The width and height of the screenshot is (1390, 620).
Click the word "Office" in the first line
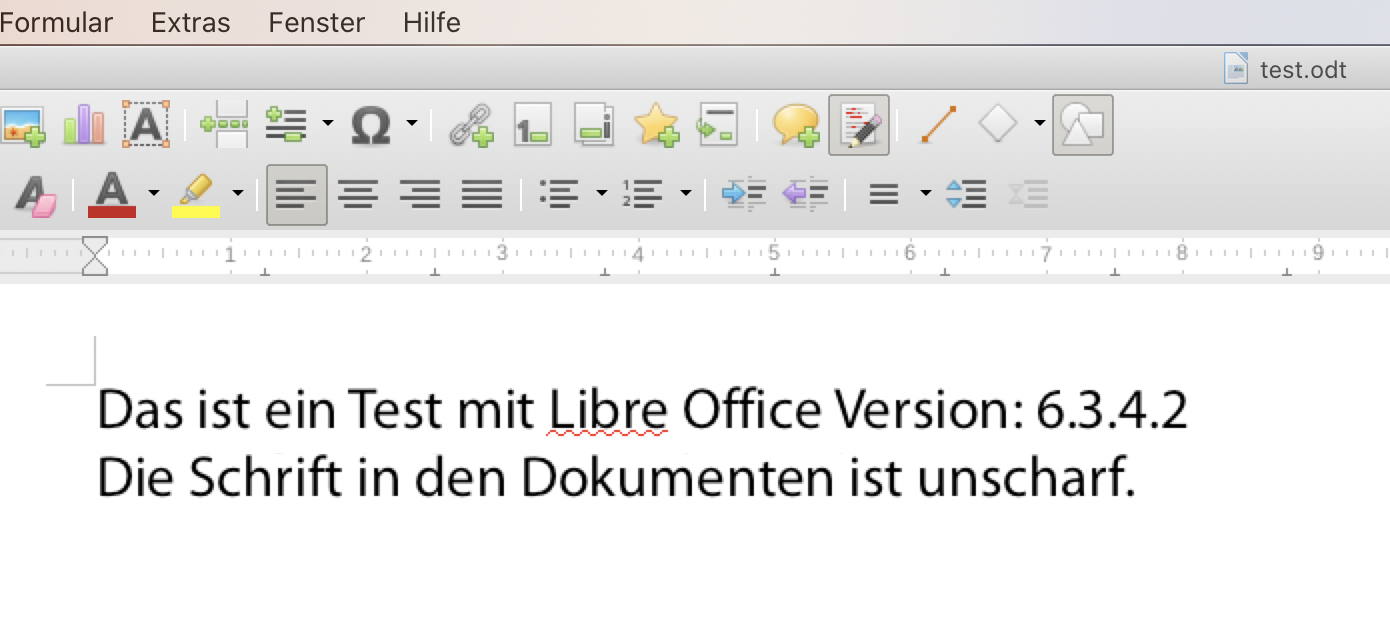pos(752,410)
